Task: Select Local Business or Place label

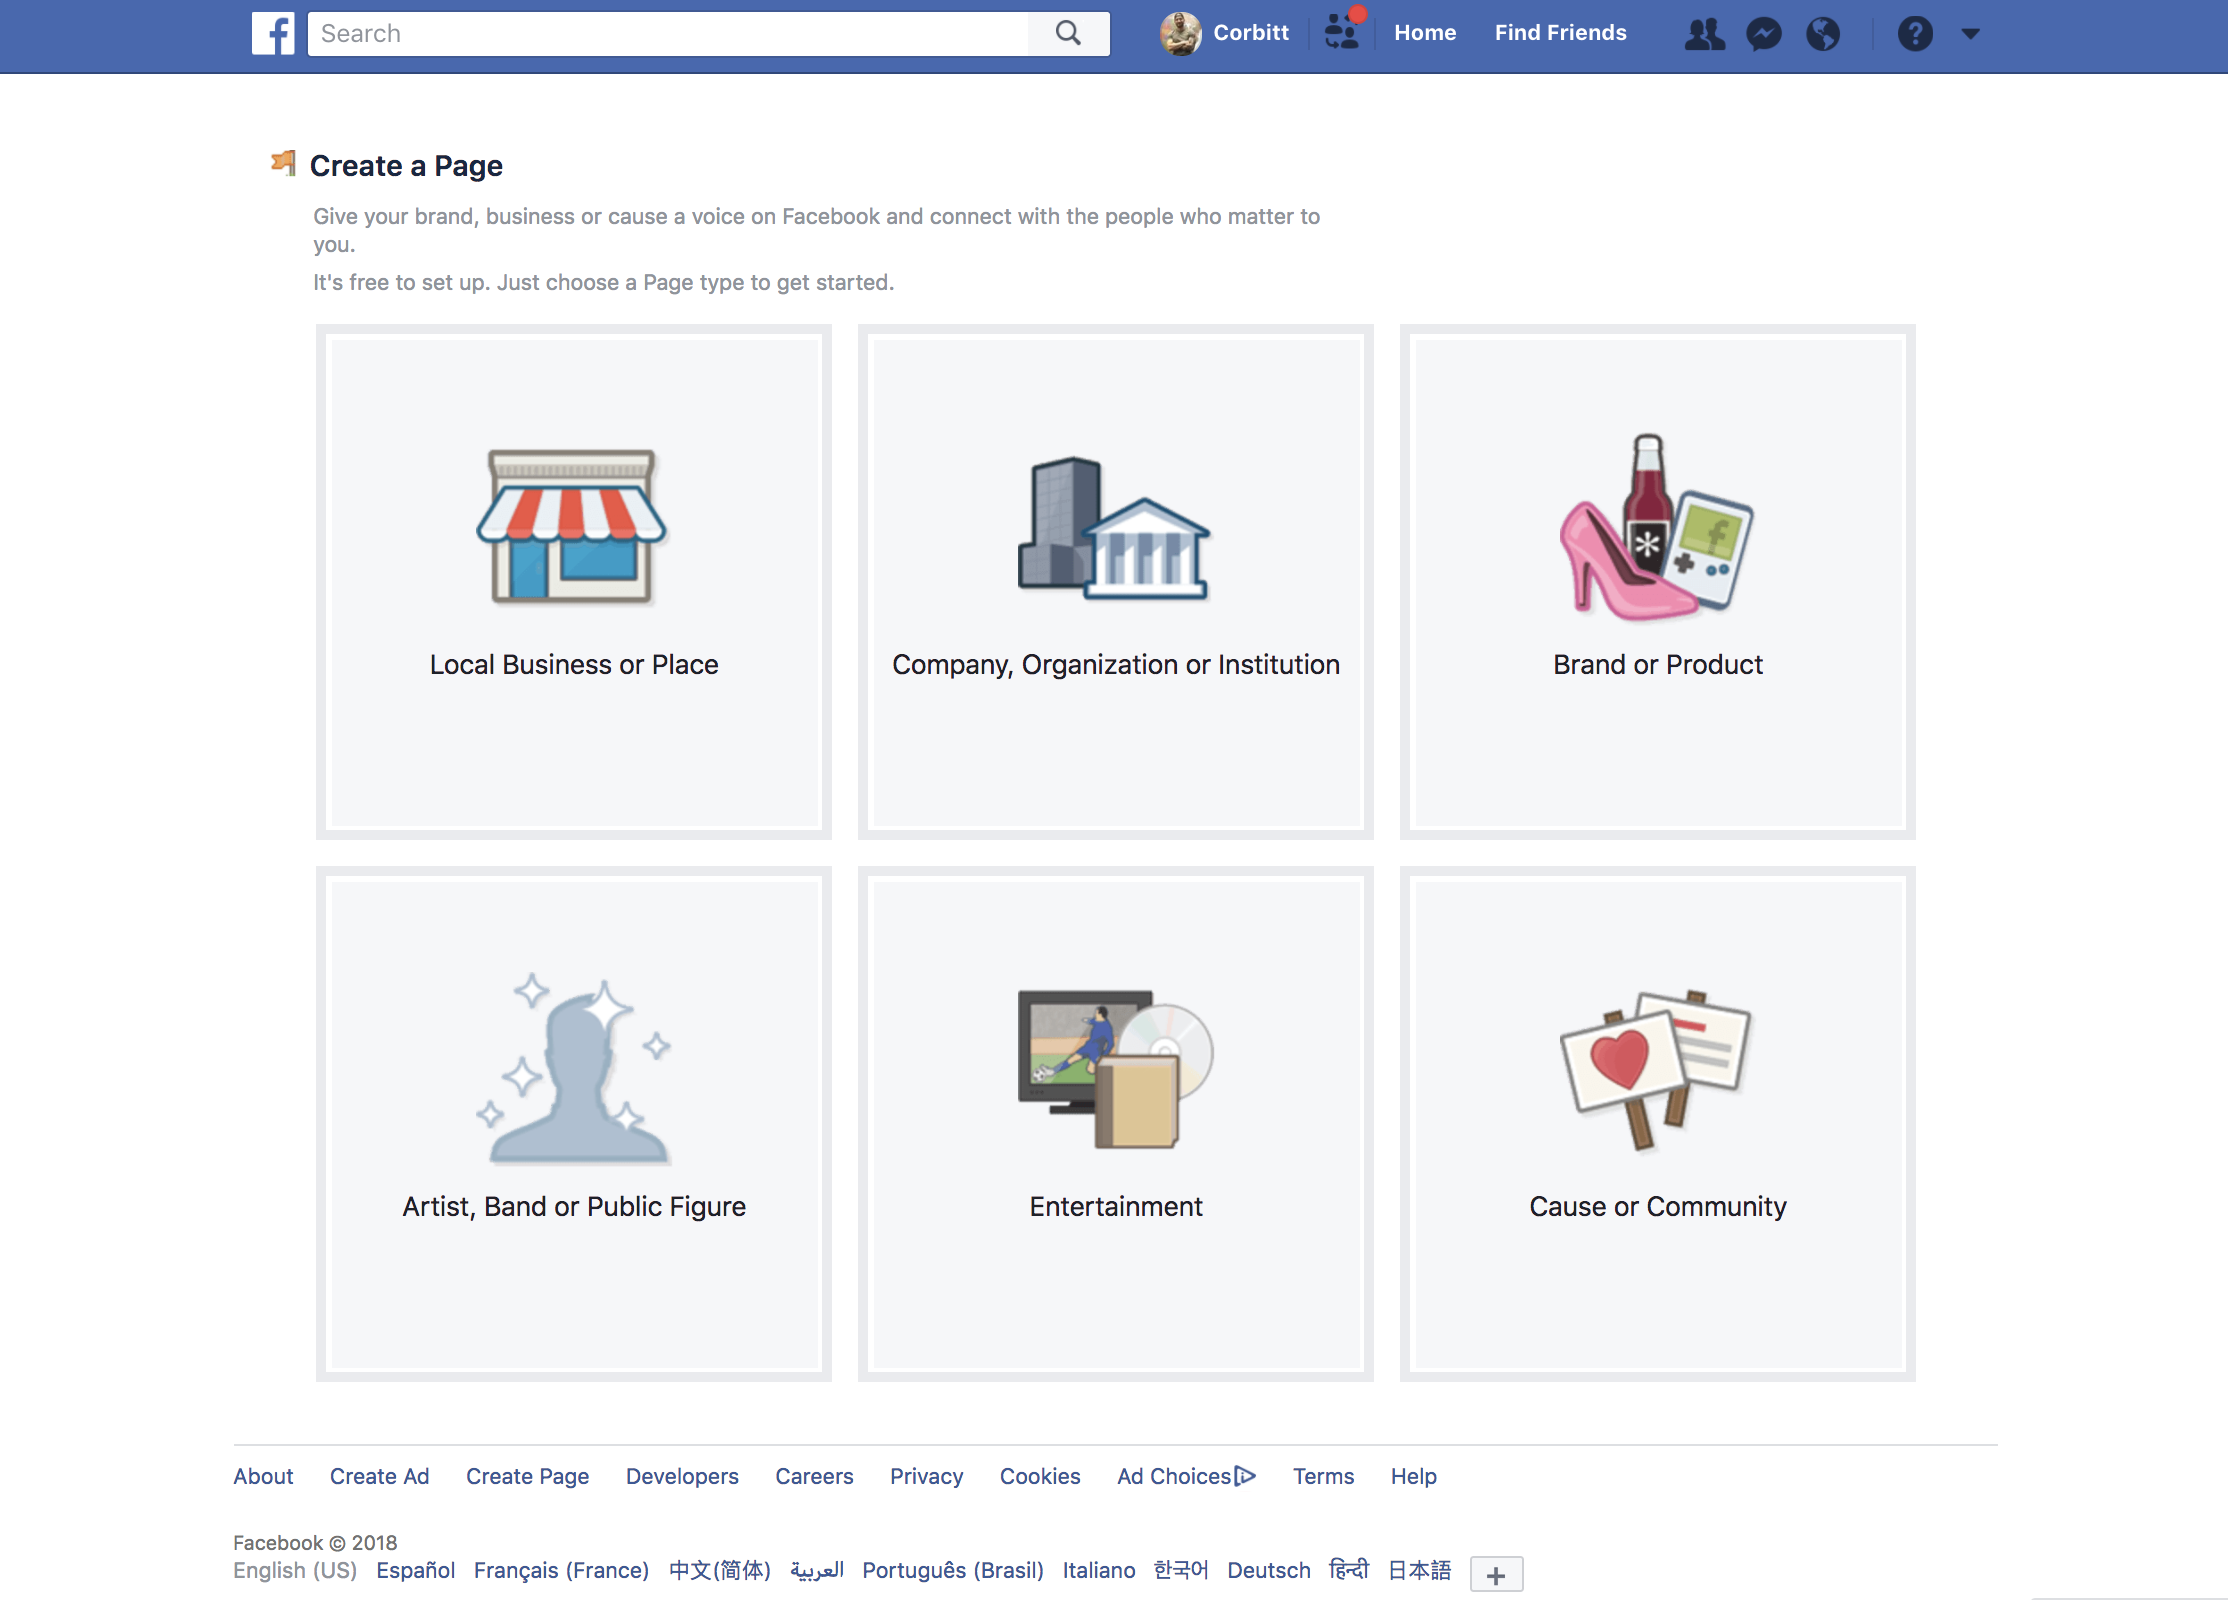Action: click(574, 665)
